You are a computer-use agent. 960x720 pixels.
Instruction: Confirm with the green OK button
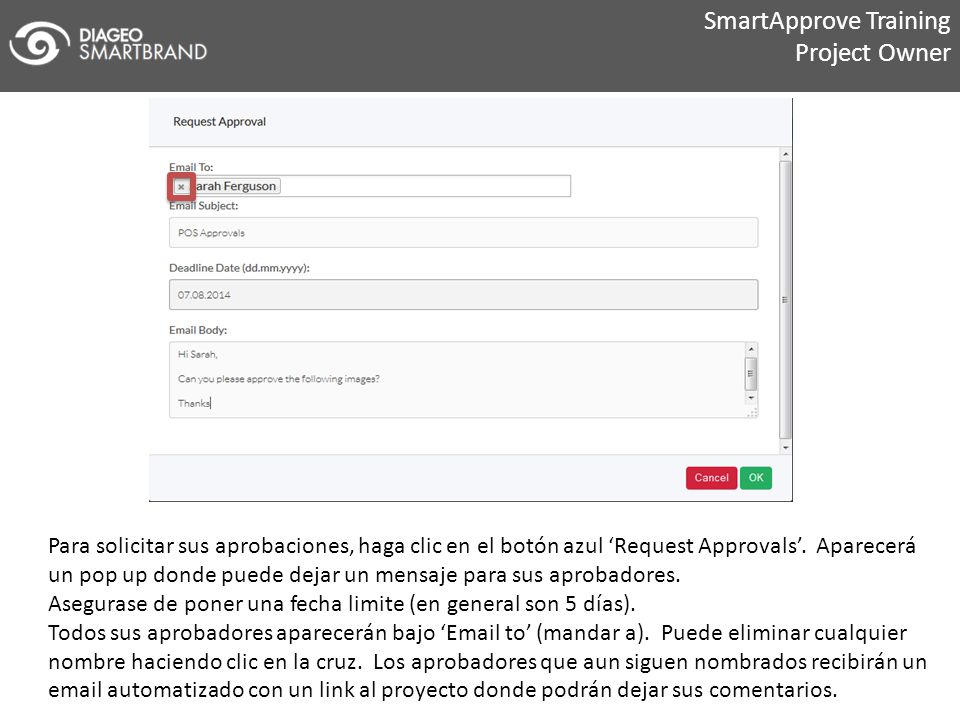[756, 478]
